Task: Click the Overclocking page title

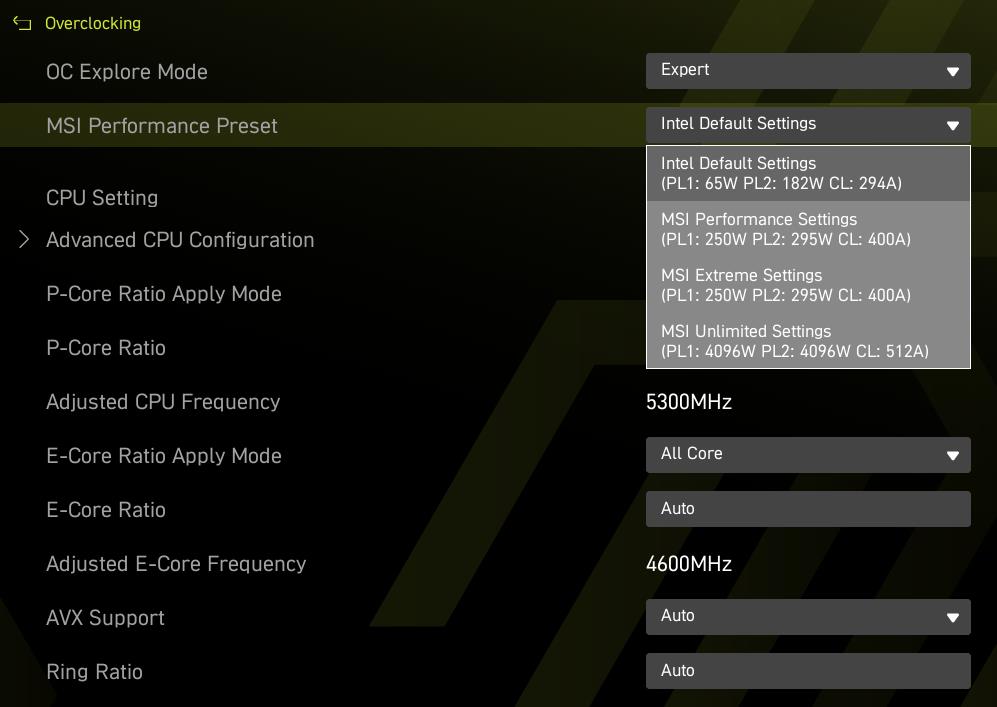Action: tap(93, 24)
